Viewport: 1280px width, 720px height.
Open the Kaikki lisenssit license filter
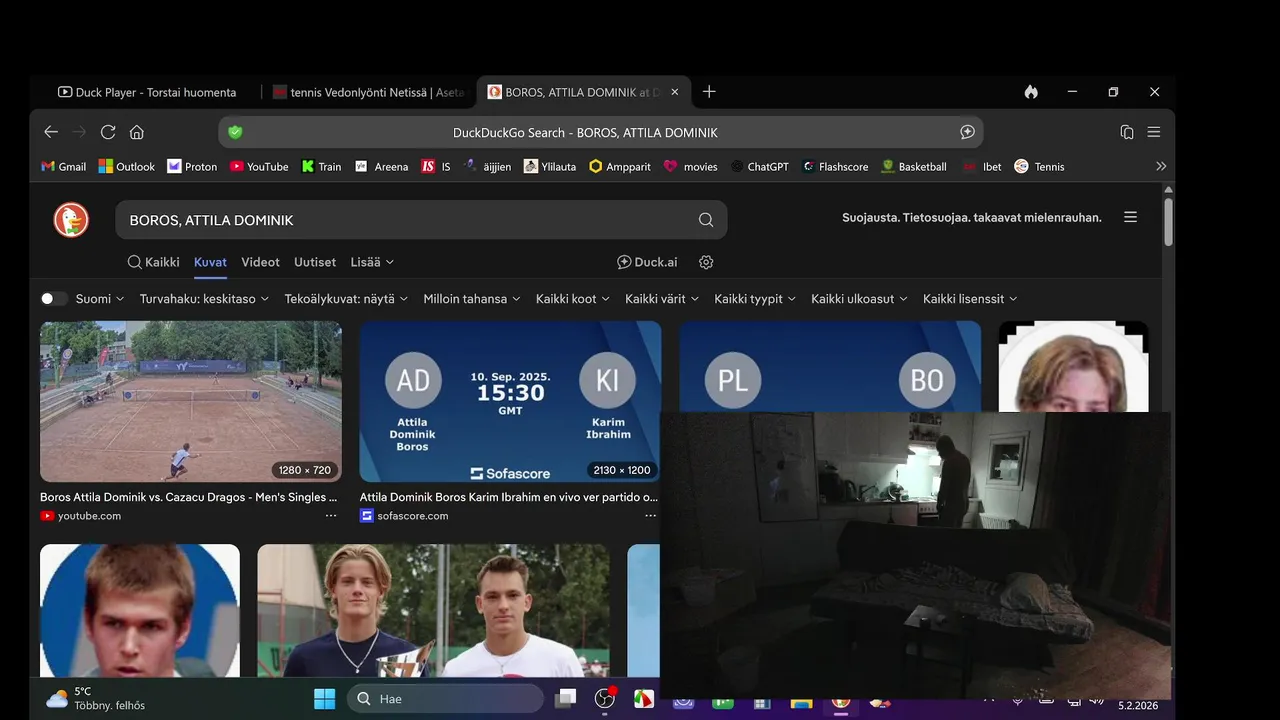970,299
